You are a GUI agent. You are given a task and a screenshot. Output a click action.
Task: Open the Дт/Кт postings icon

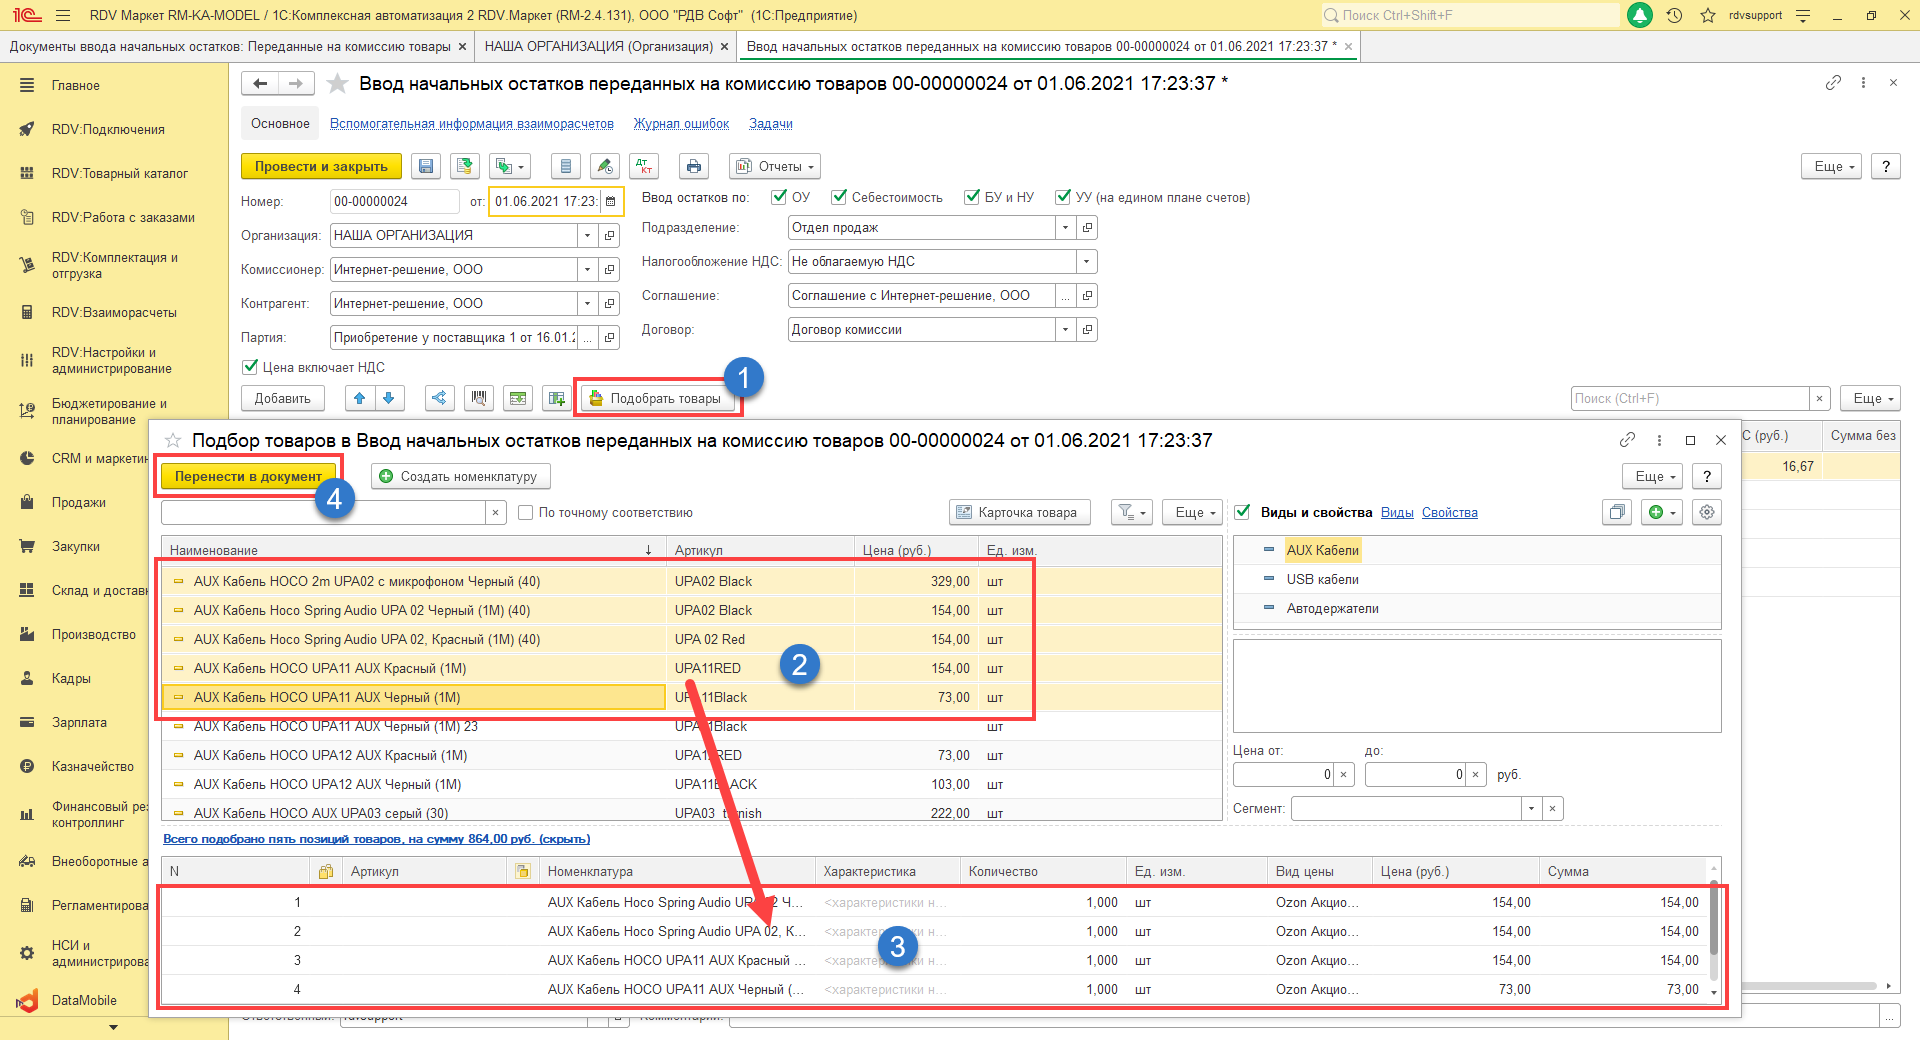pos(644,167)
